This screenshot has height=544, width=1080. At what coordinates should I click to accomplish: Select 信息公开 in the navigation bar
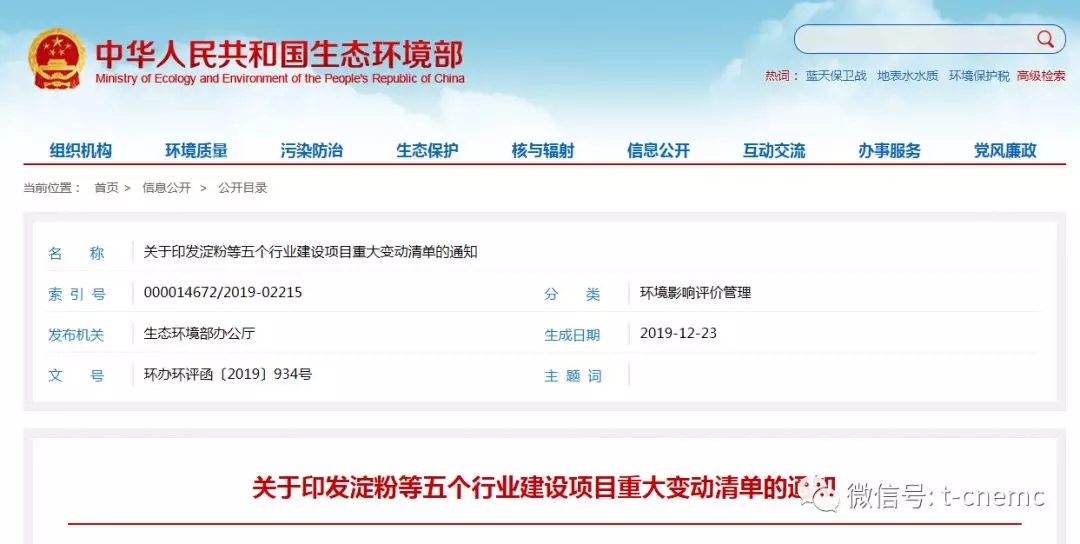pos(658,151)
